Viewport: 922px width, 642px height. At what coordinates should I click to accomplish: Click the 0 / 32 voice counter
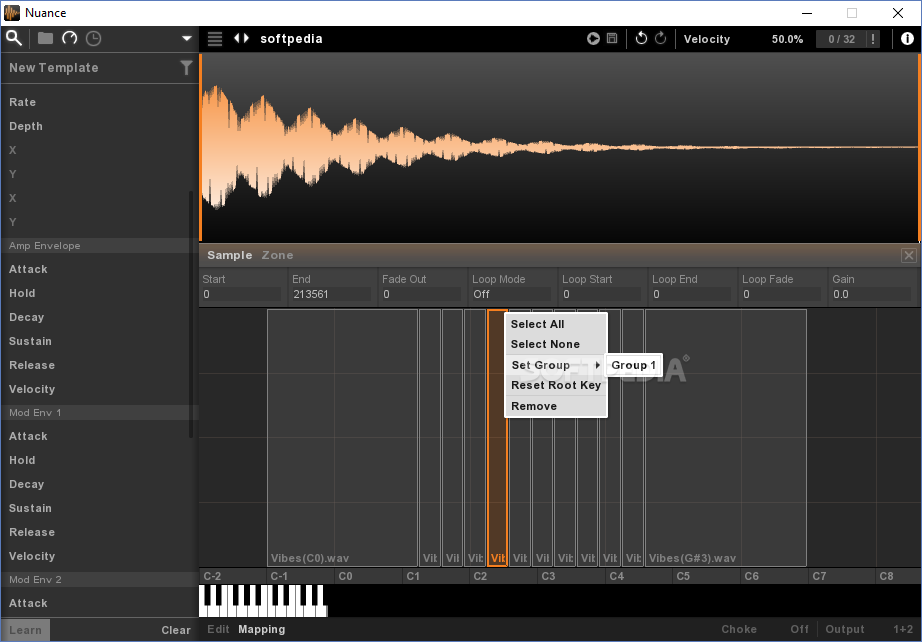841,39
